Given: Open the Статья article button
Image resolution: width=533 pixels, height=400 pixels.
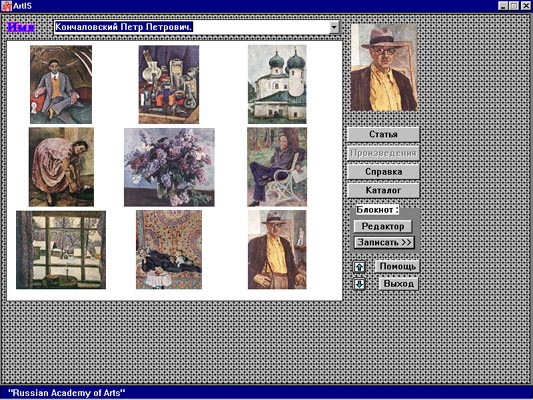Looking at the screenshot, I should (383, 134).
